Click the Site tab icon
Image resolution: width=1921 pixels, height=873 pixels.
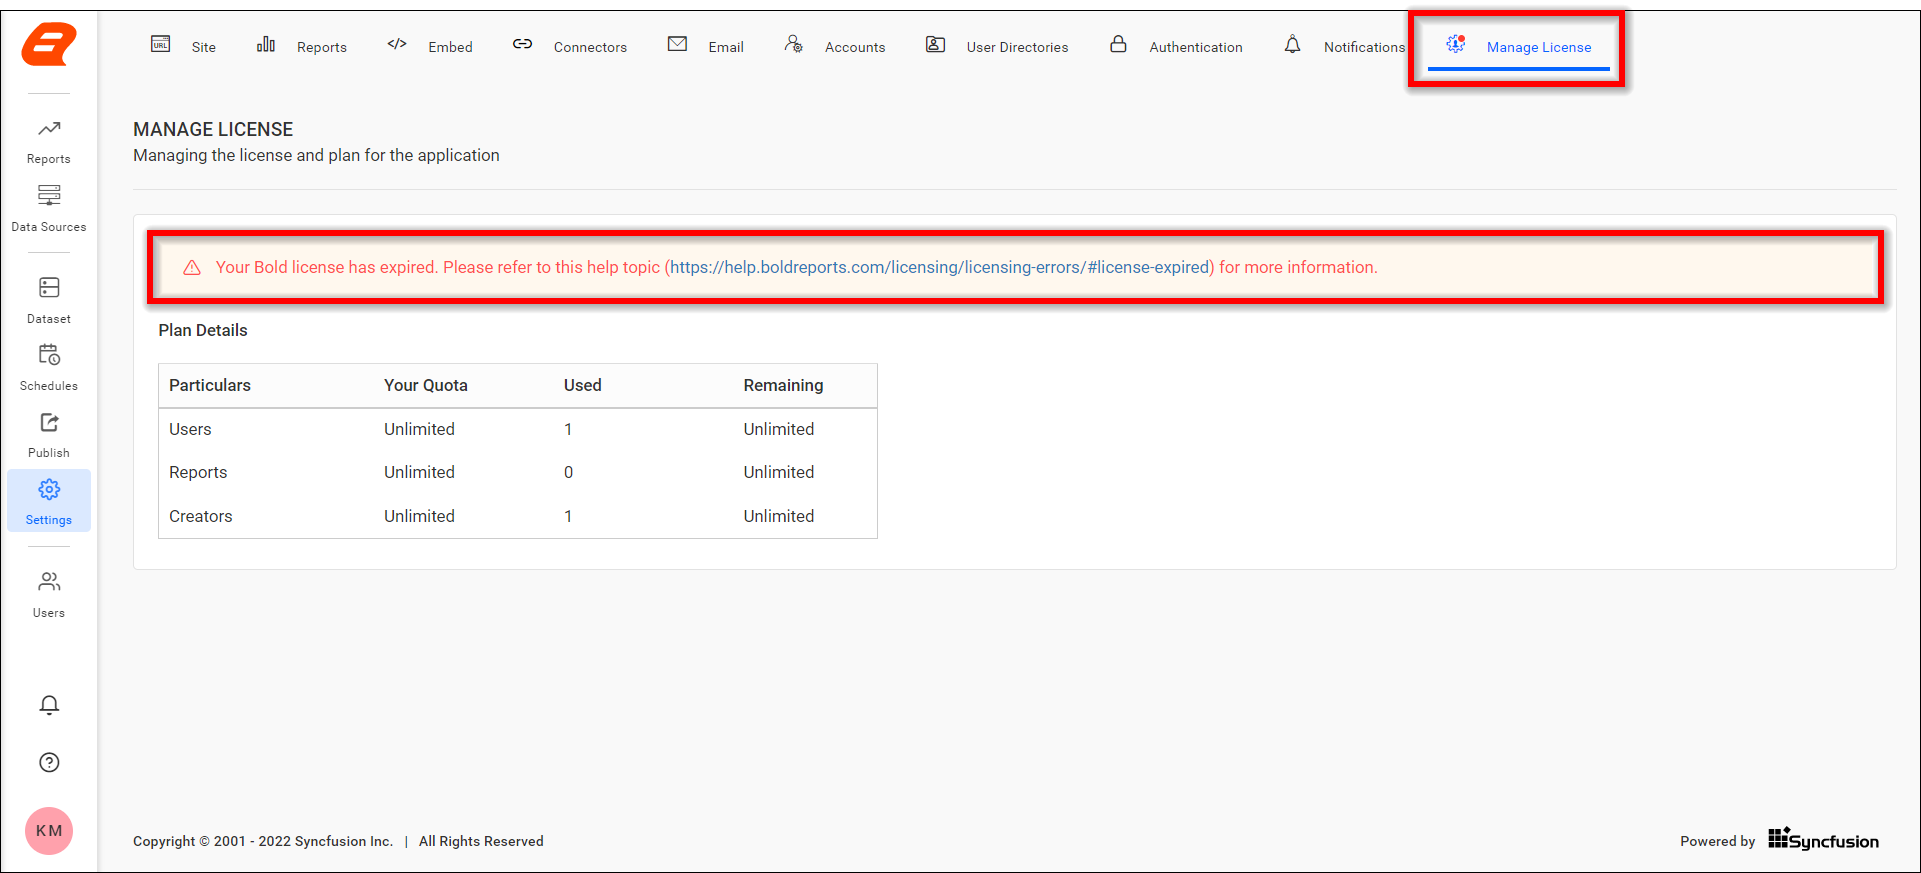coord(160,44)
